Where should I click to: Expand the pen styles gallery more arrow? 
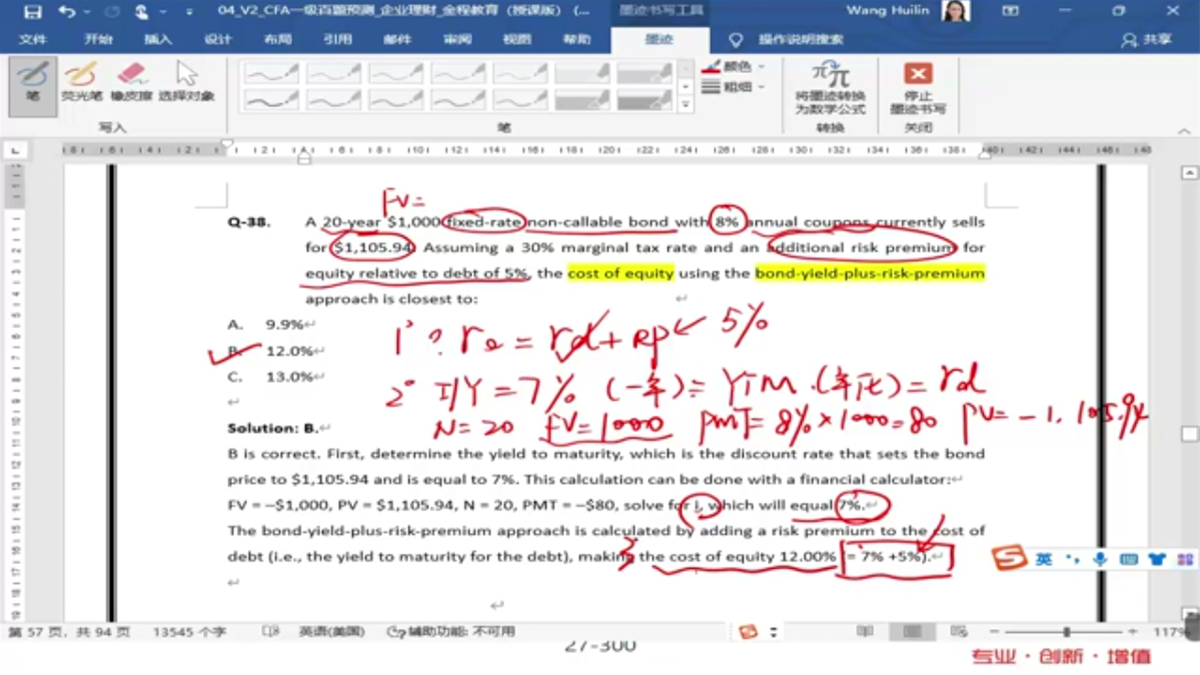(x=685, y=104)
